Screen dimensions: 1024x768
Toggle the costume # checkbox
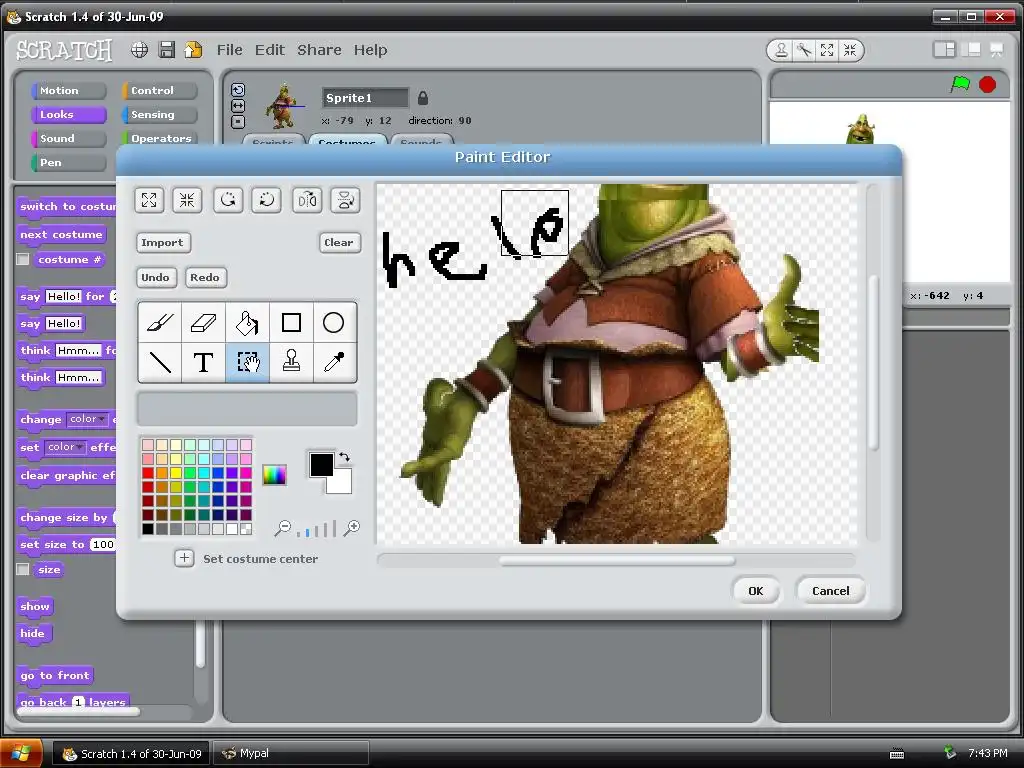point(23,259)
